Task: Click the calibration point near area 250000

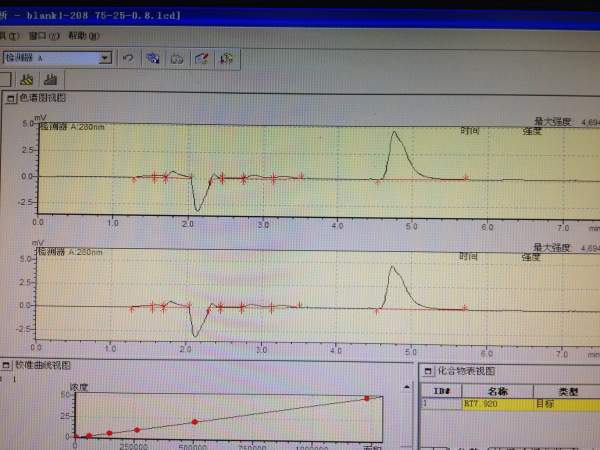Action: pyautogui.click(x=137, y=430)
